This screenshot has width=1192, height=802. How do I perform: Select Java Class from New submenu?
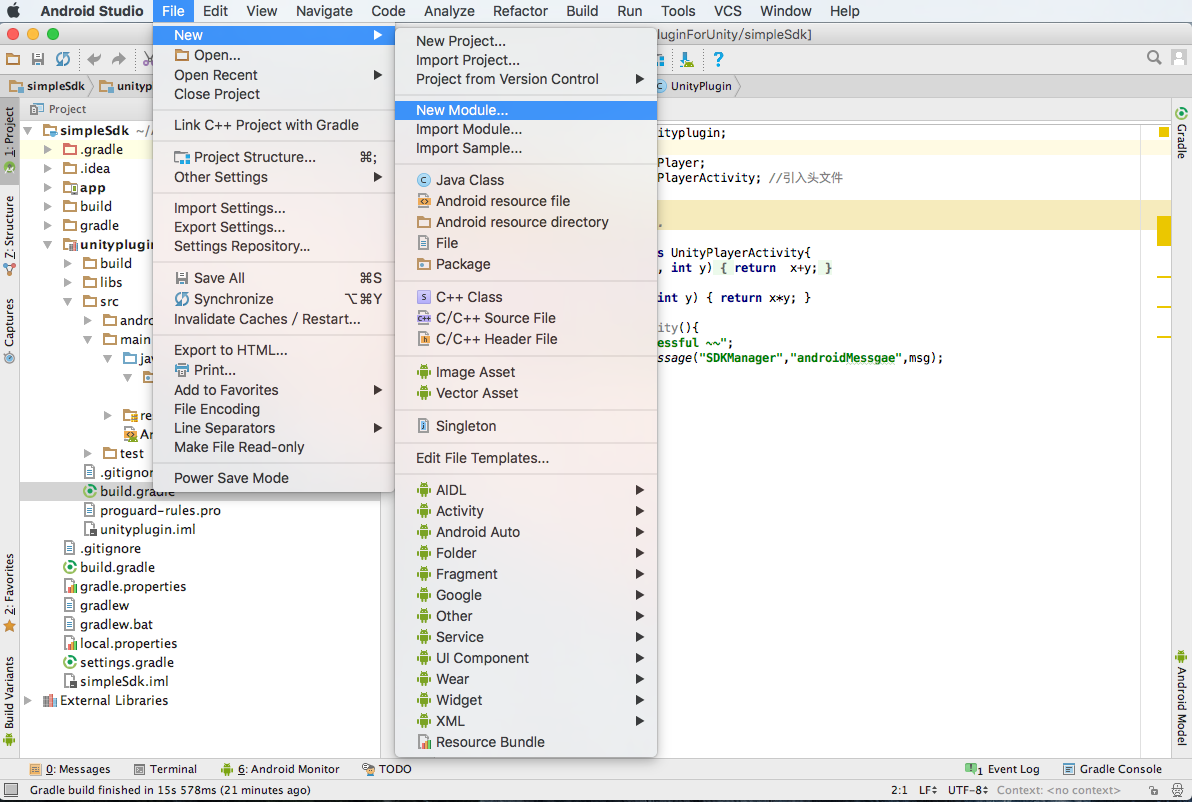tap(526, 180)
